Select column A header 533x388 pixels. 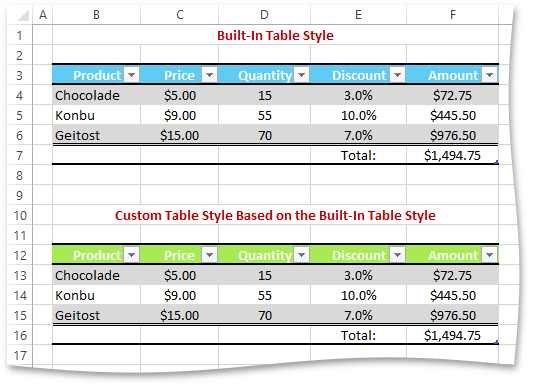click(x=43, y=15)
